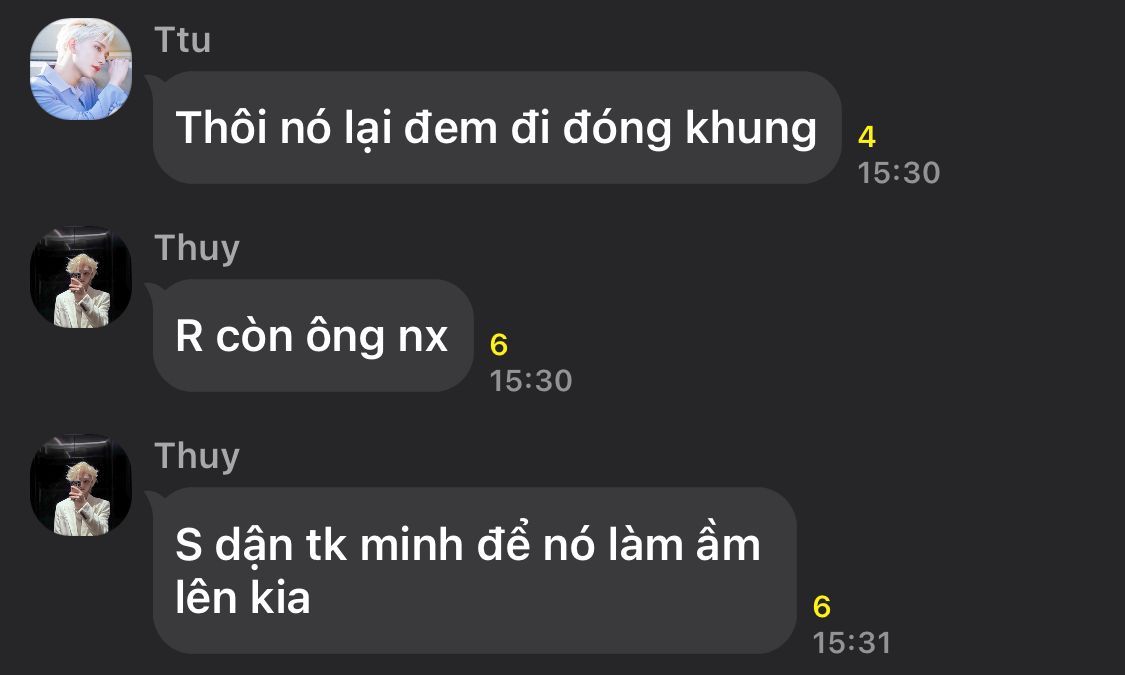
Task: Tap the "S dặn tk minh để nó làm ầm" bubble
Action: tap(474, 570)
